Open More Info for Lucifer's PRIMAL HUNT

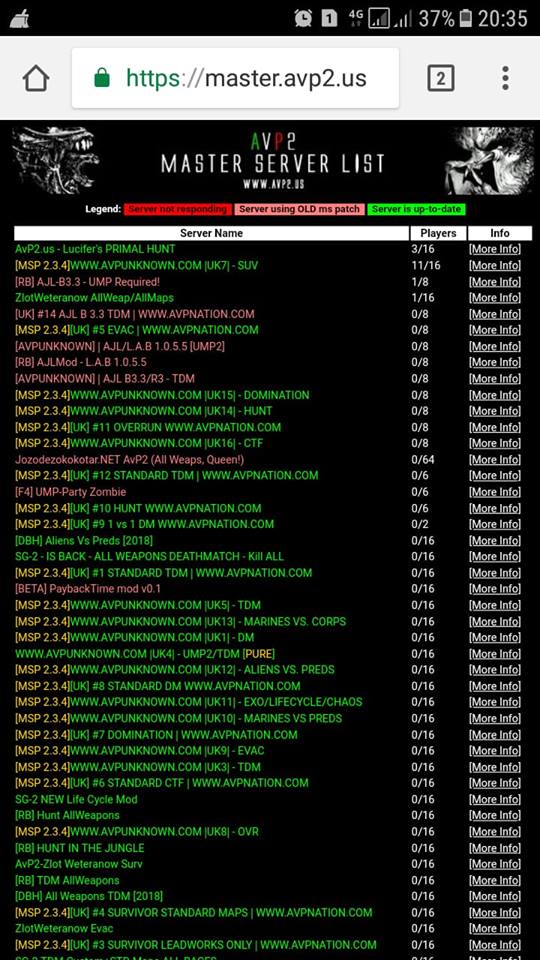(495, 249)
